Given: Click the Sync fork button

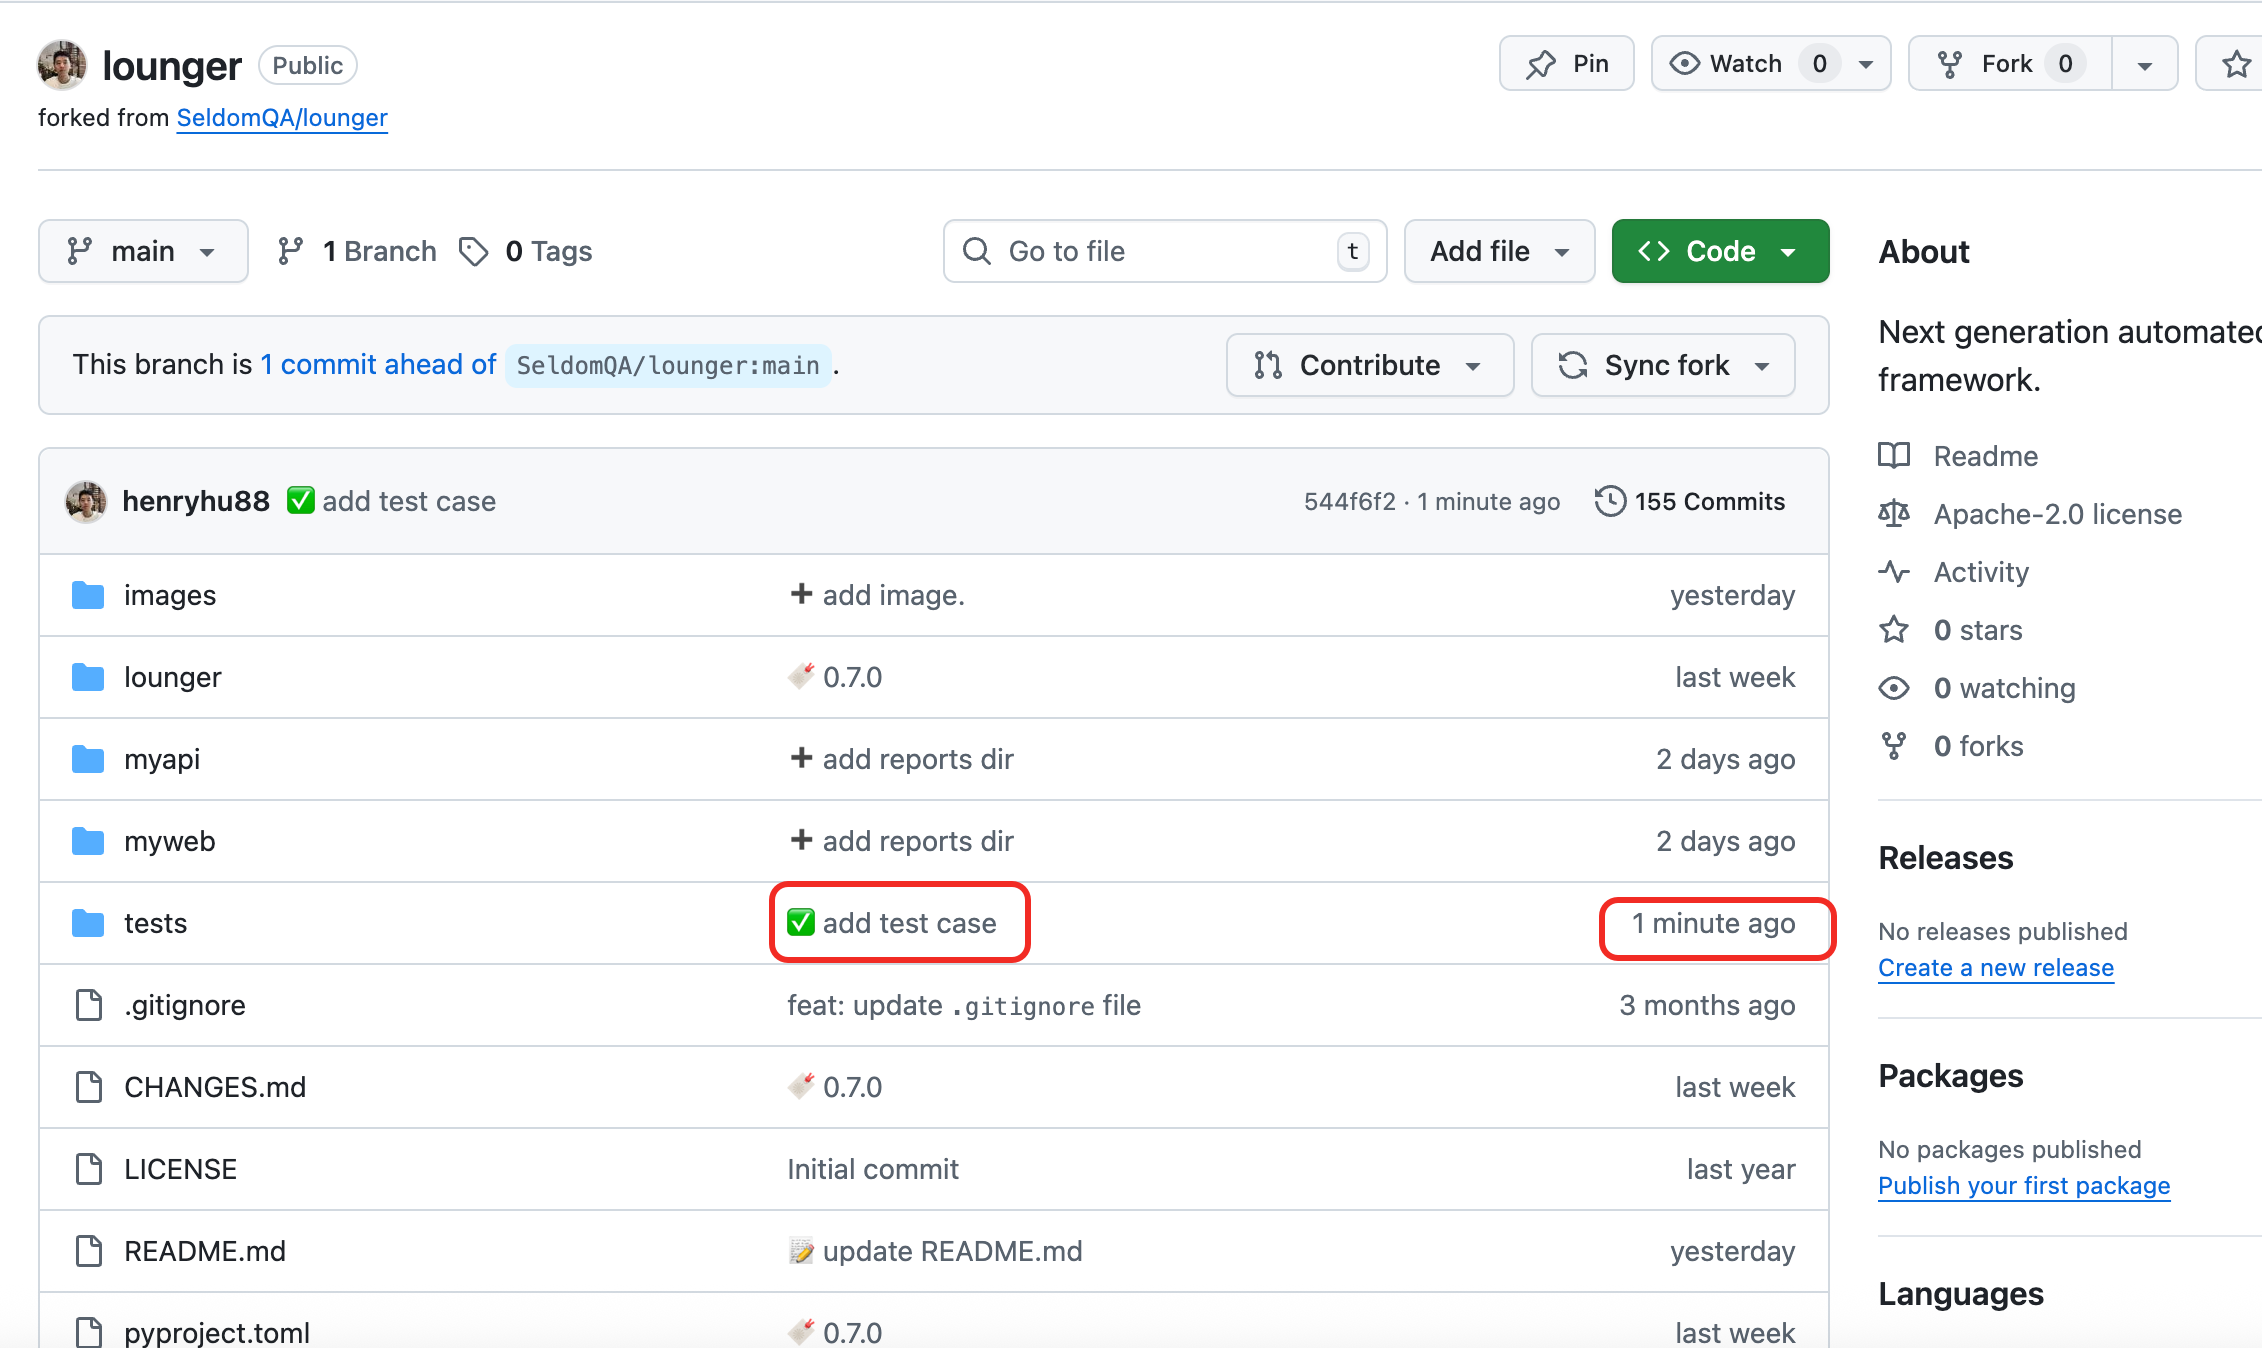Looking at the screenshot, I should (1662, 365).
